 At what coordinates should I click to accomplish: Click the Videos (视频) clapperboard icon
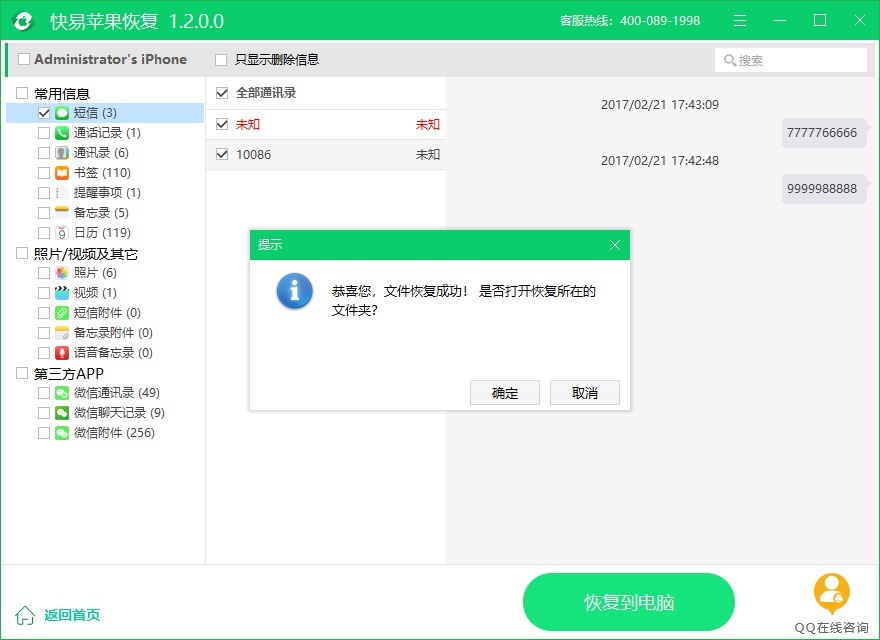(x=62, y=293)
